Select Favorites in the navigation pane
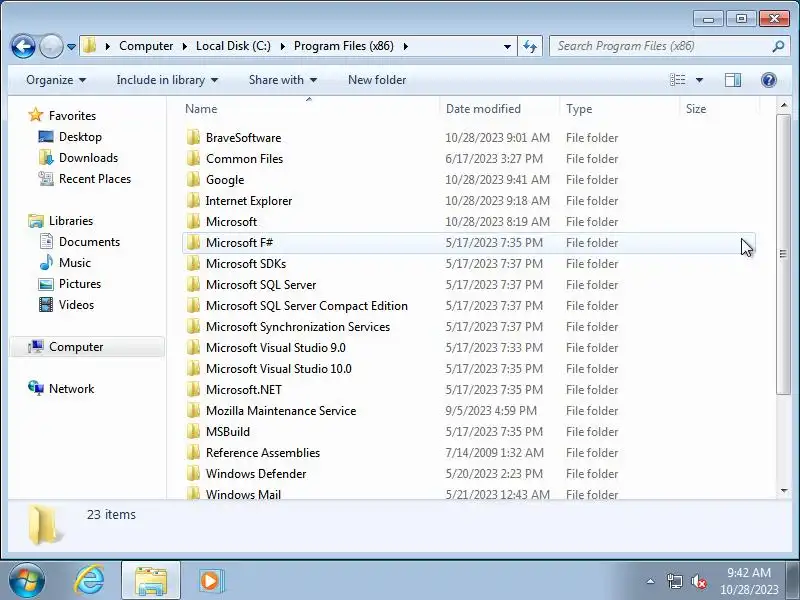800x600 pixels. 62,116
